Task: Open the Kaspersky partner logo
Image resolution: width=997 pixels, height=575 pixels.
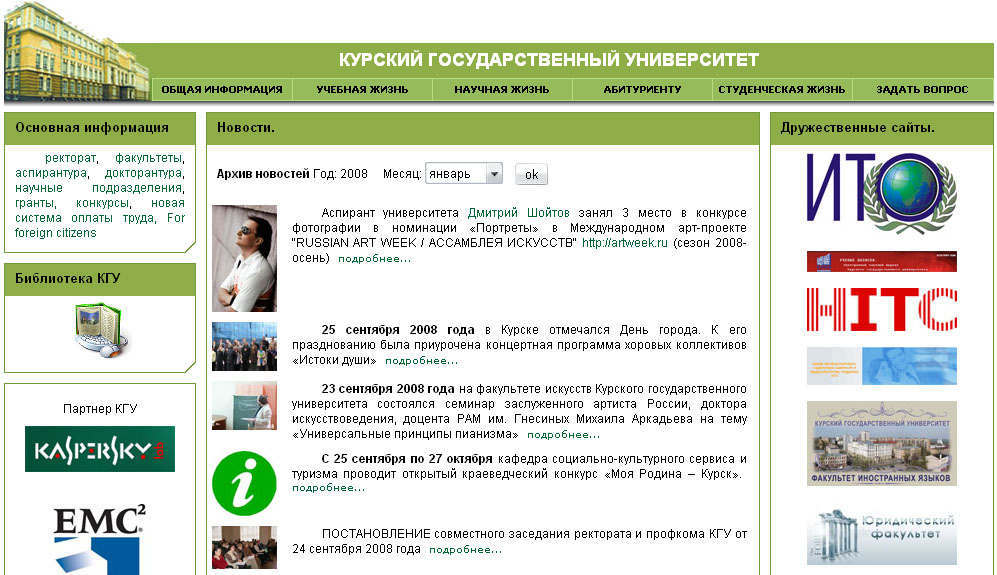Action: tap(100, 449)
